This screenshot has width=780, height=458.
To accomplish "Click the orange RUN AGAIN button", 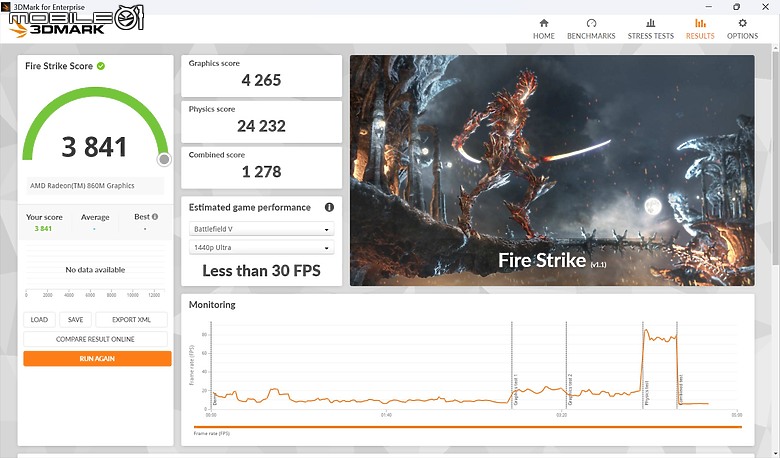I will (x=97, y=359).
